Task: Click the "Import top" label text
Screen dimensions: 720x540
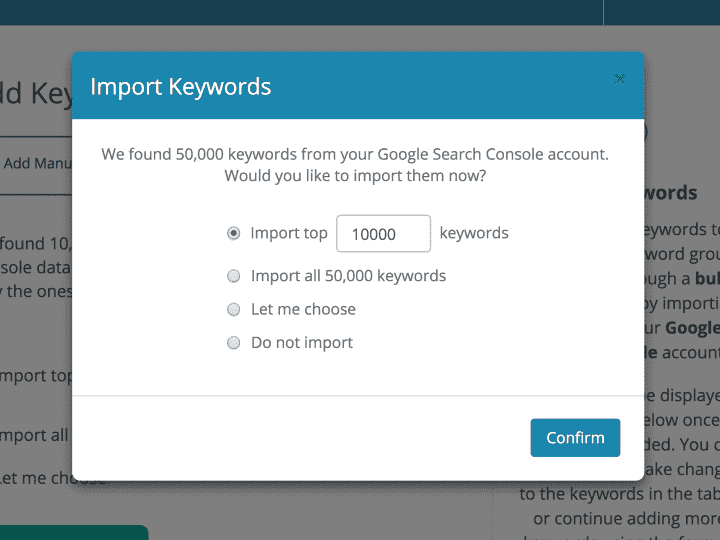Action: (289, 234)
